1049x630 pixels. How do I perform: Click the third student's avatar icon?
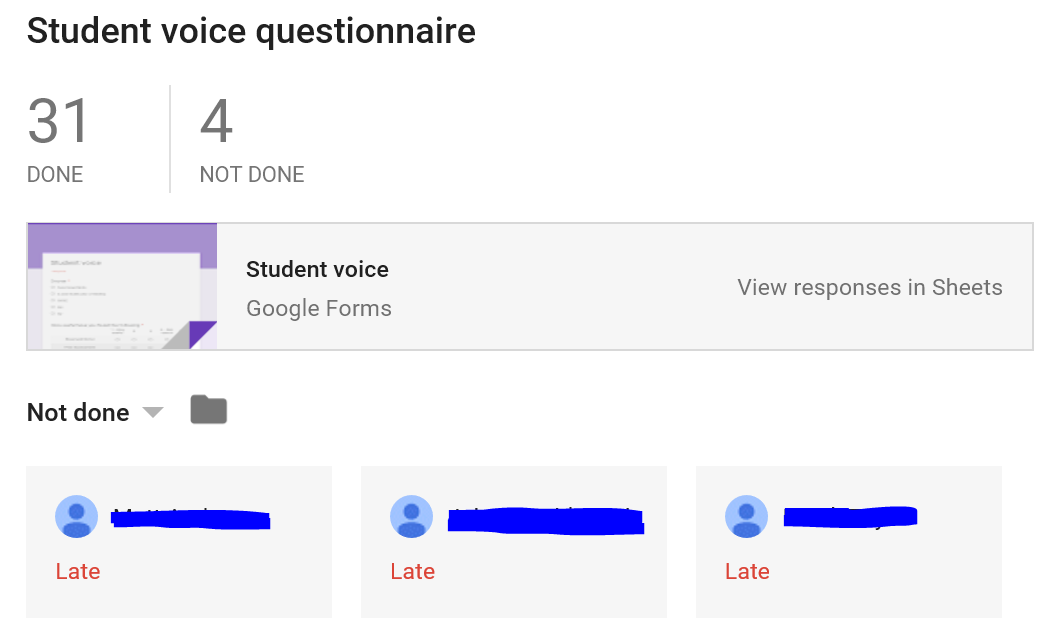746,516
